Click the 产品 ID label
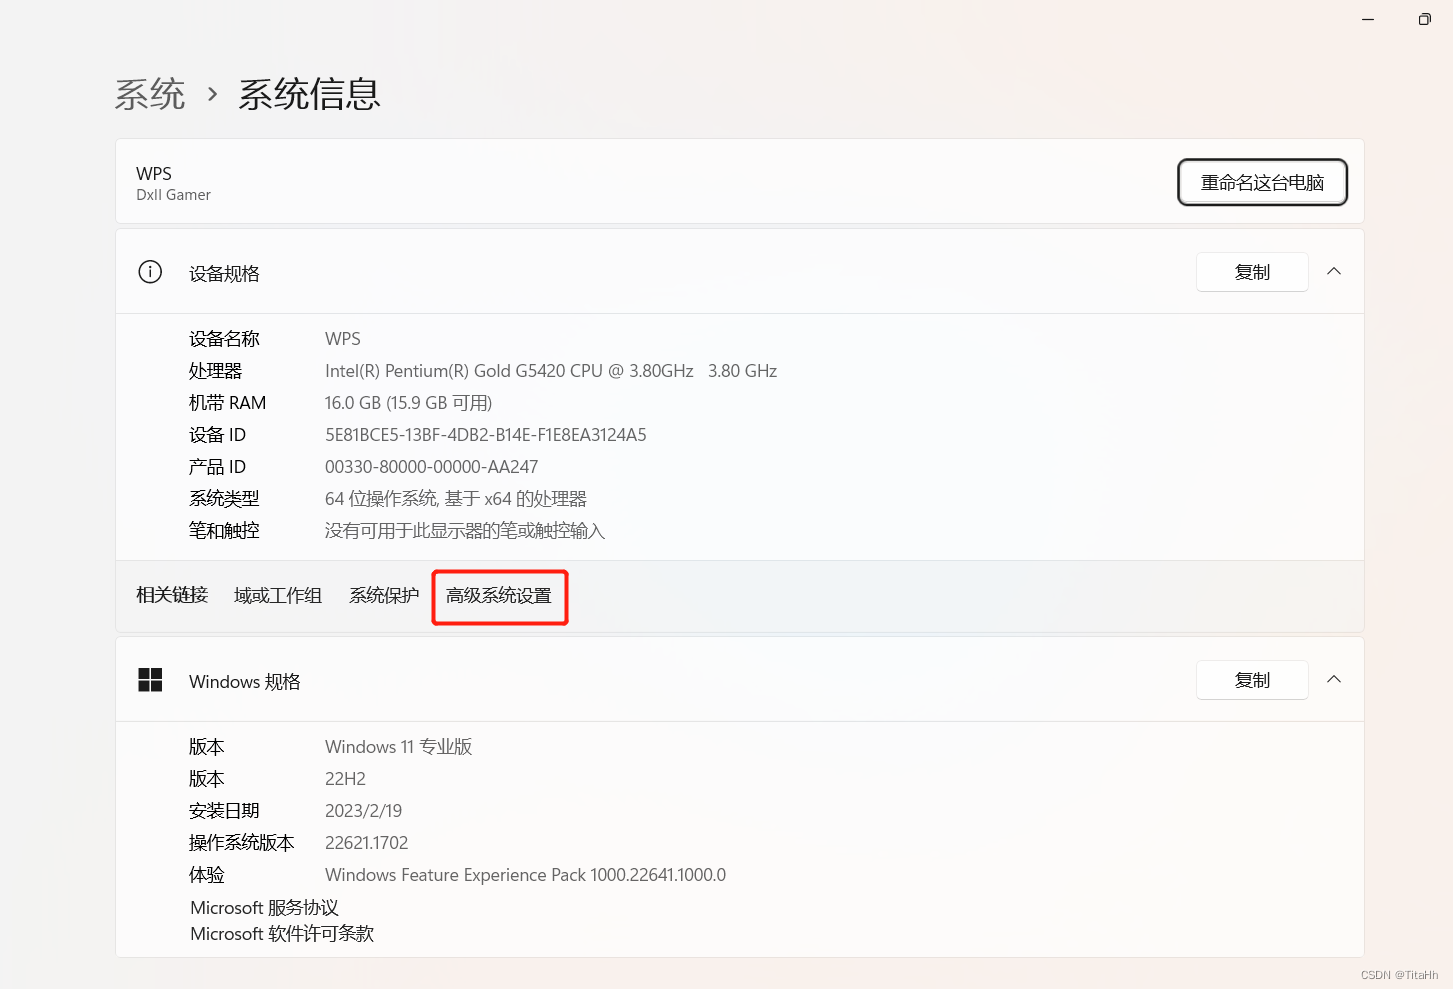 tap(217, 467)
